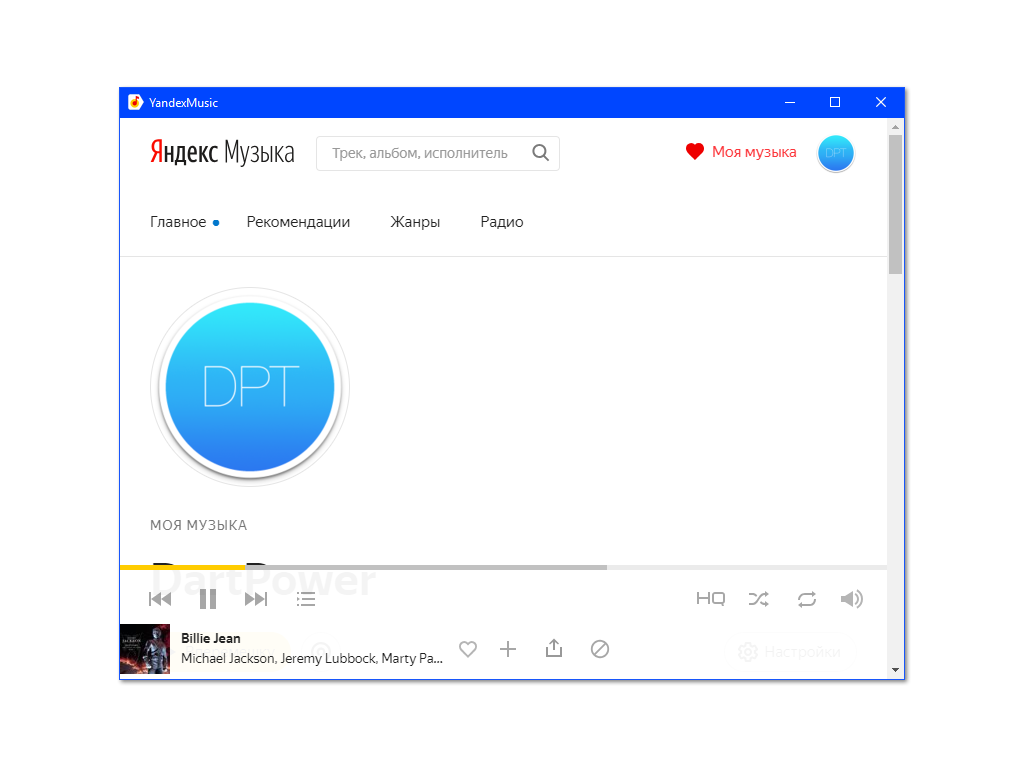Open the Billie Jean track title

point(211,639)
